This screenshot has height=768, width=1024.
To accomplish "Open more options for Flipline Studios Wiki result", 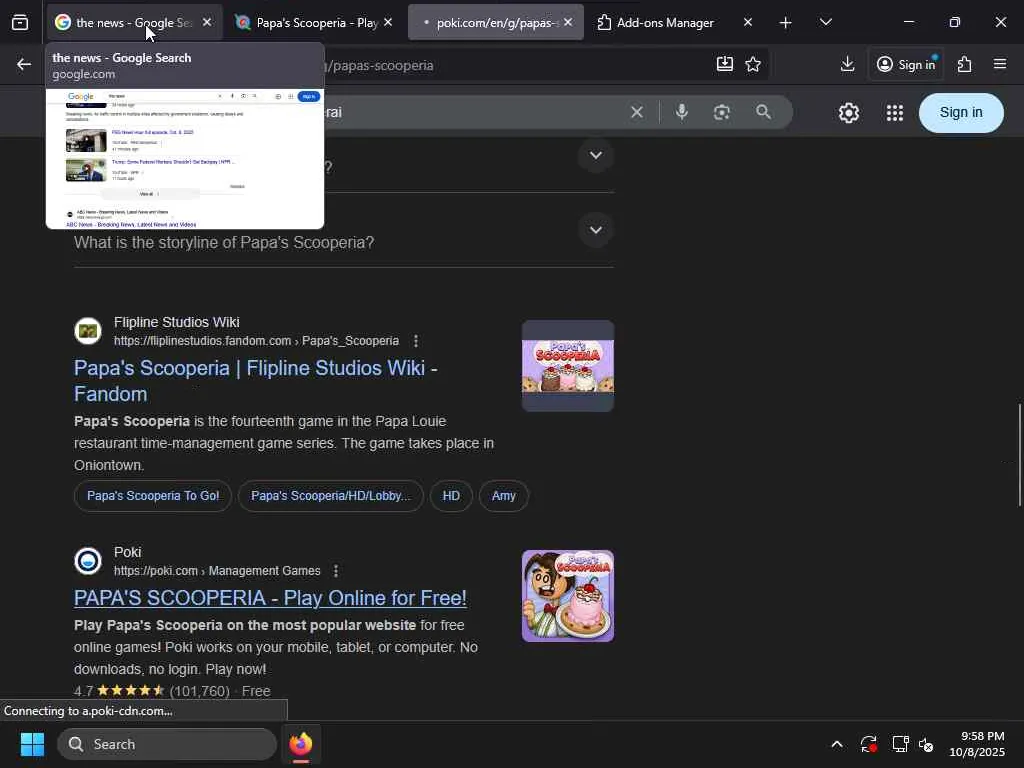I will pyautogui.click(x=416, y=341).
